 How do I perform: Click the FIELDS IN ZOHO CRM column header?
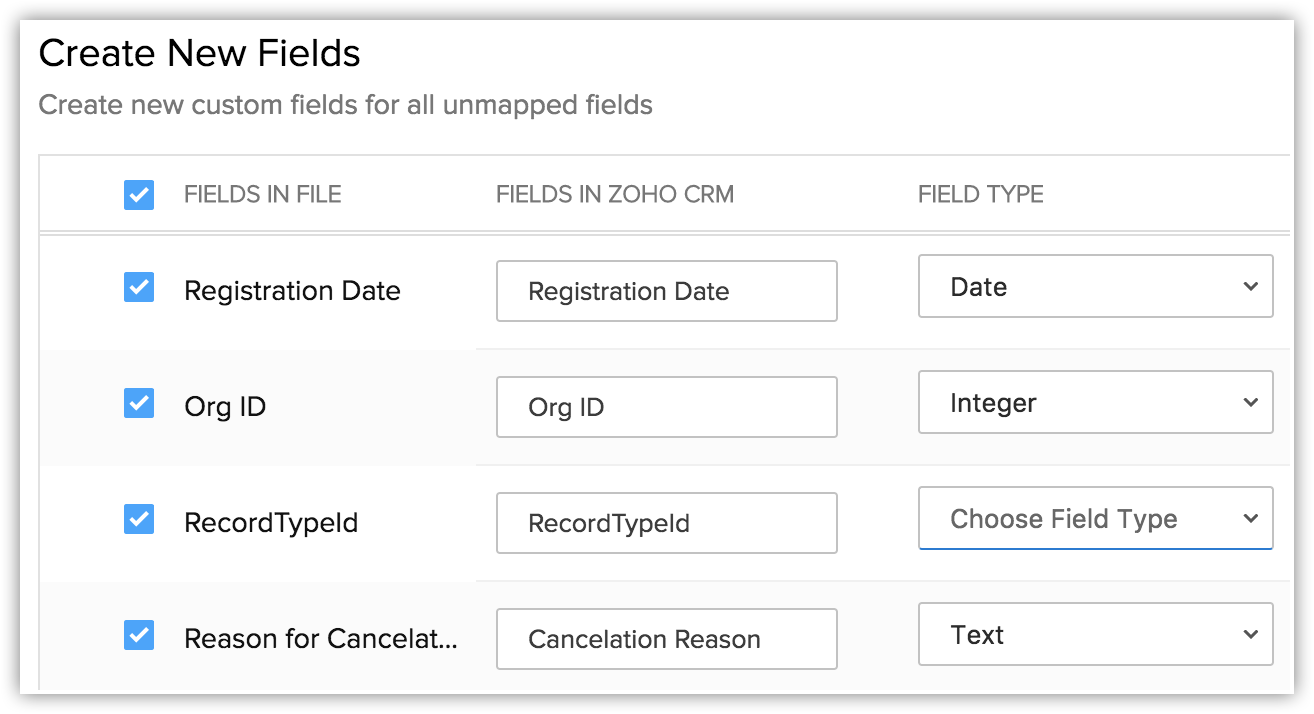tap(614, 195)
